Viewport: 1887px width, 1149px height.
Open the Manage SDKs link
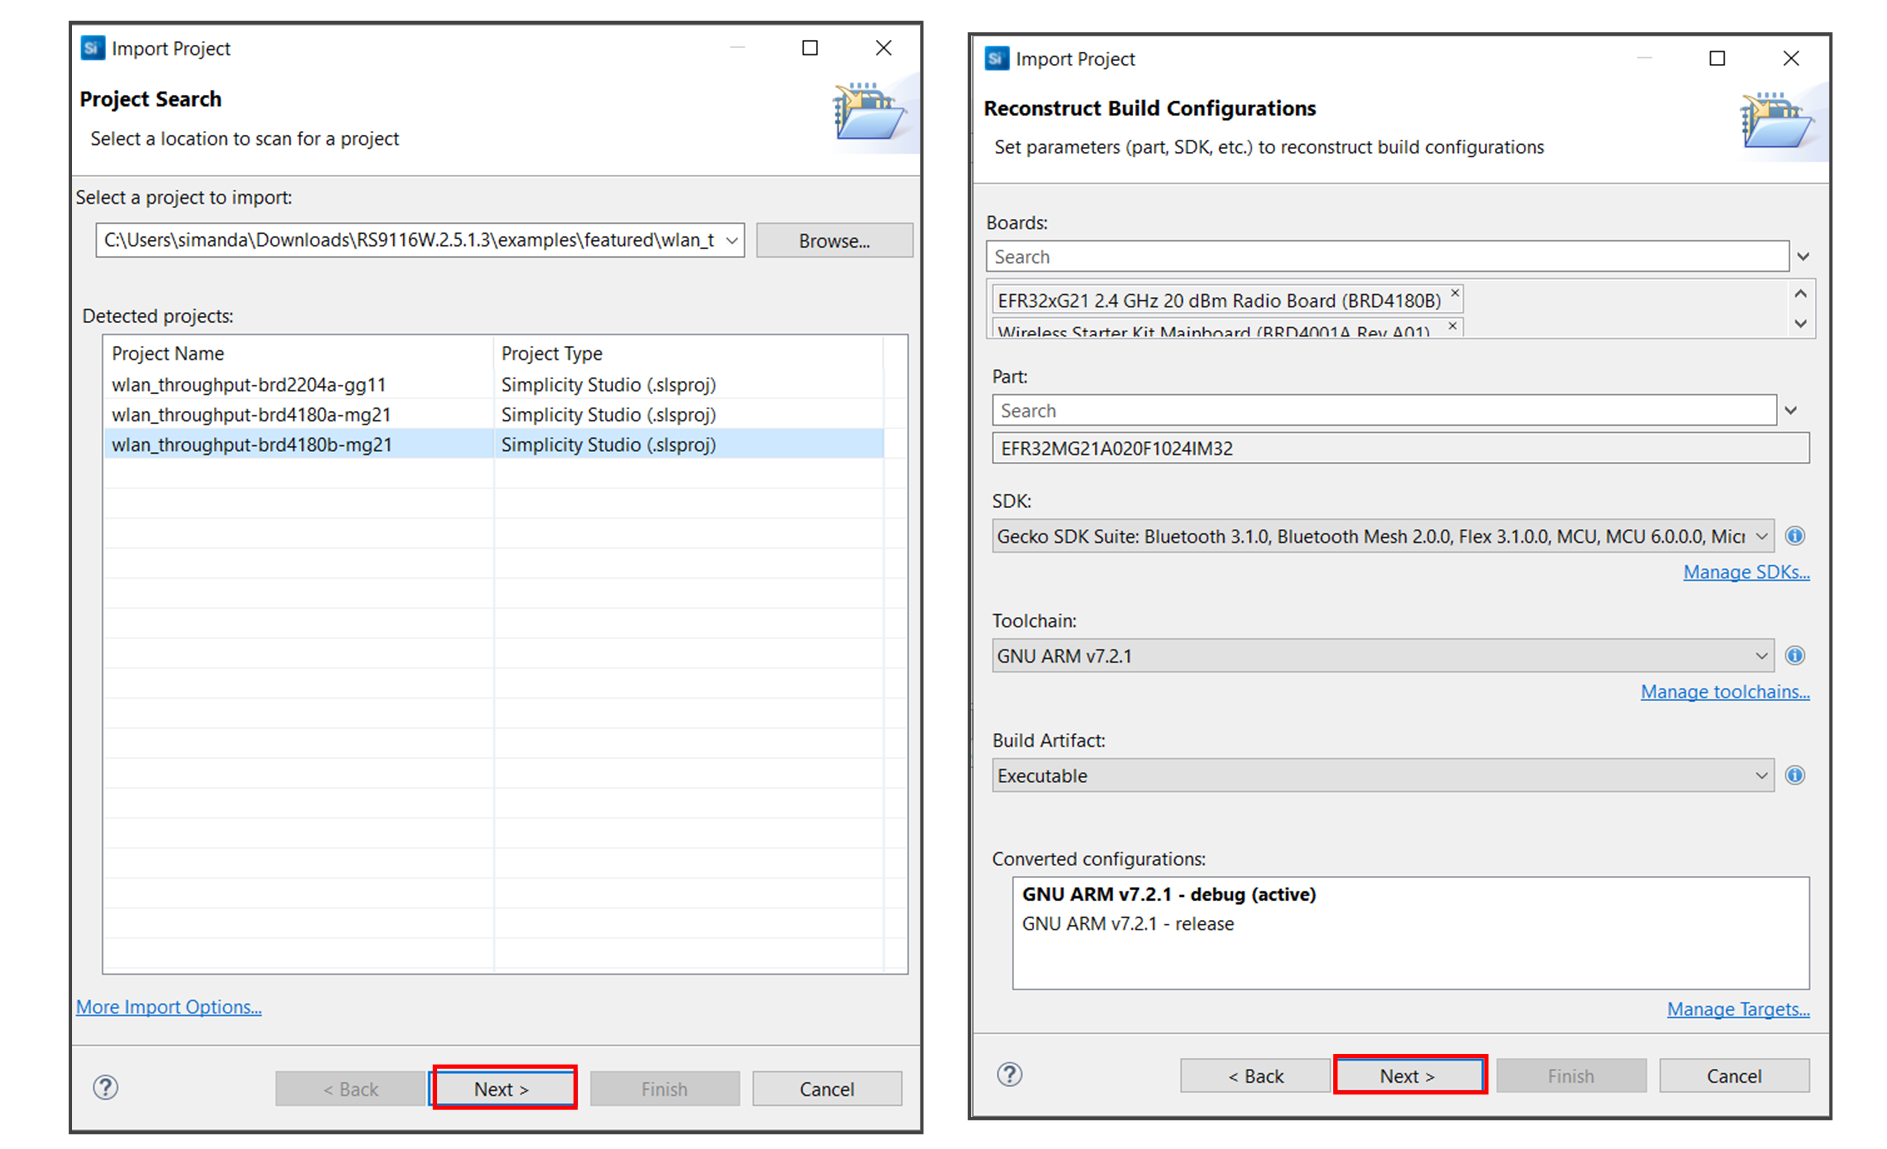[x=1745, y=572]
